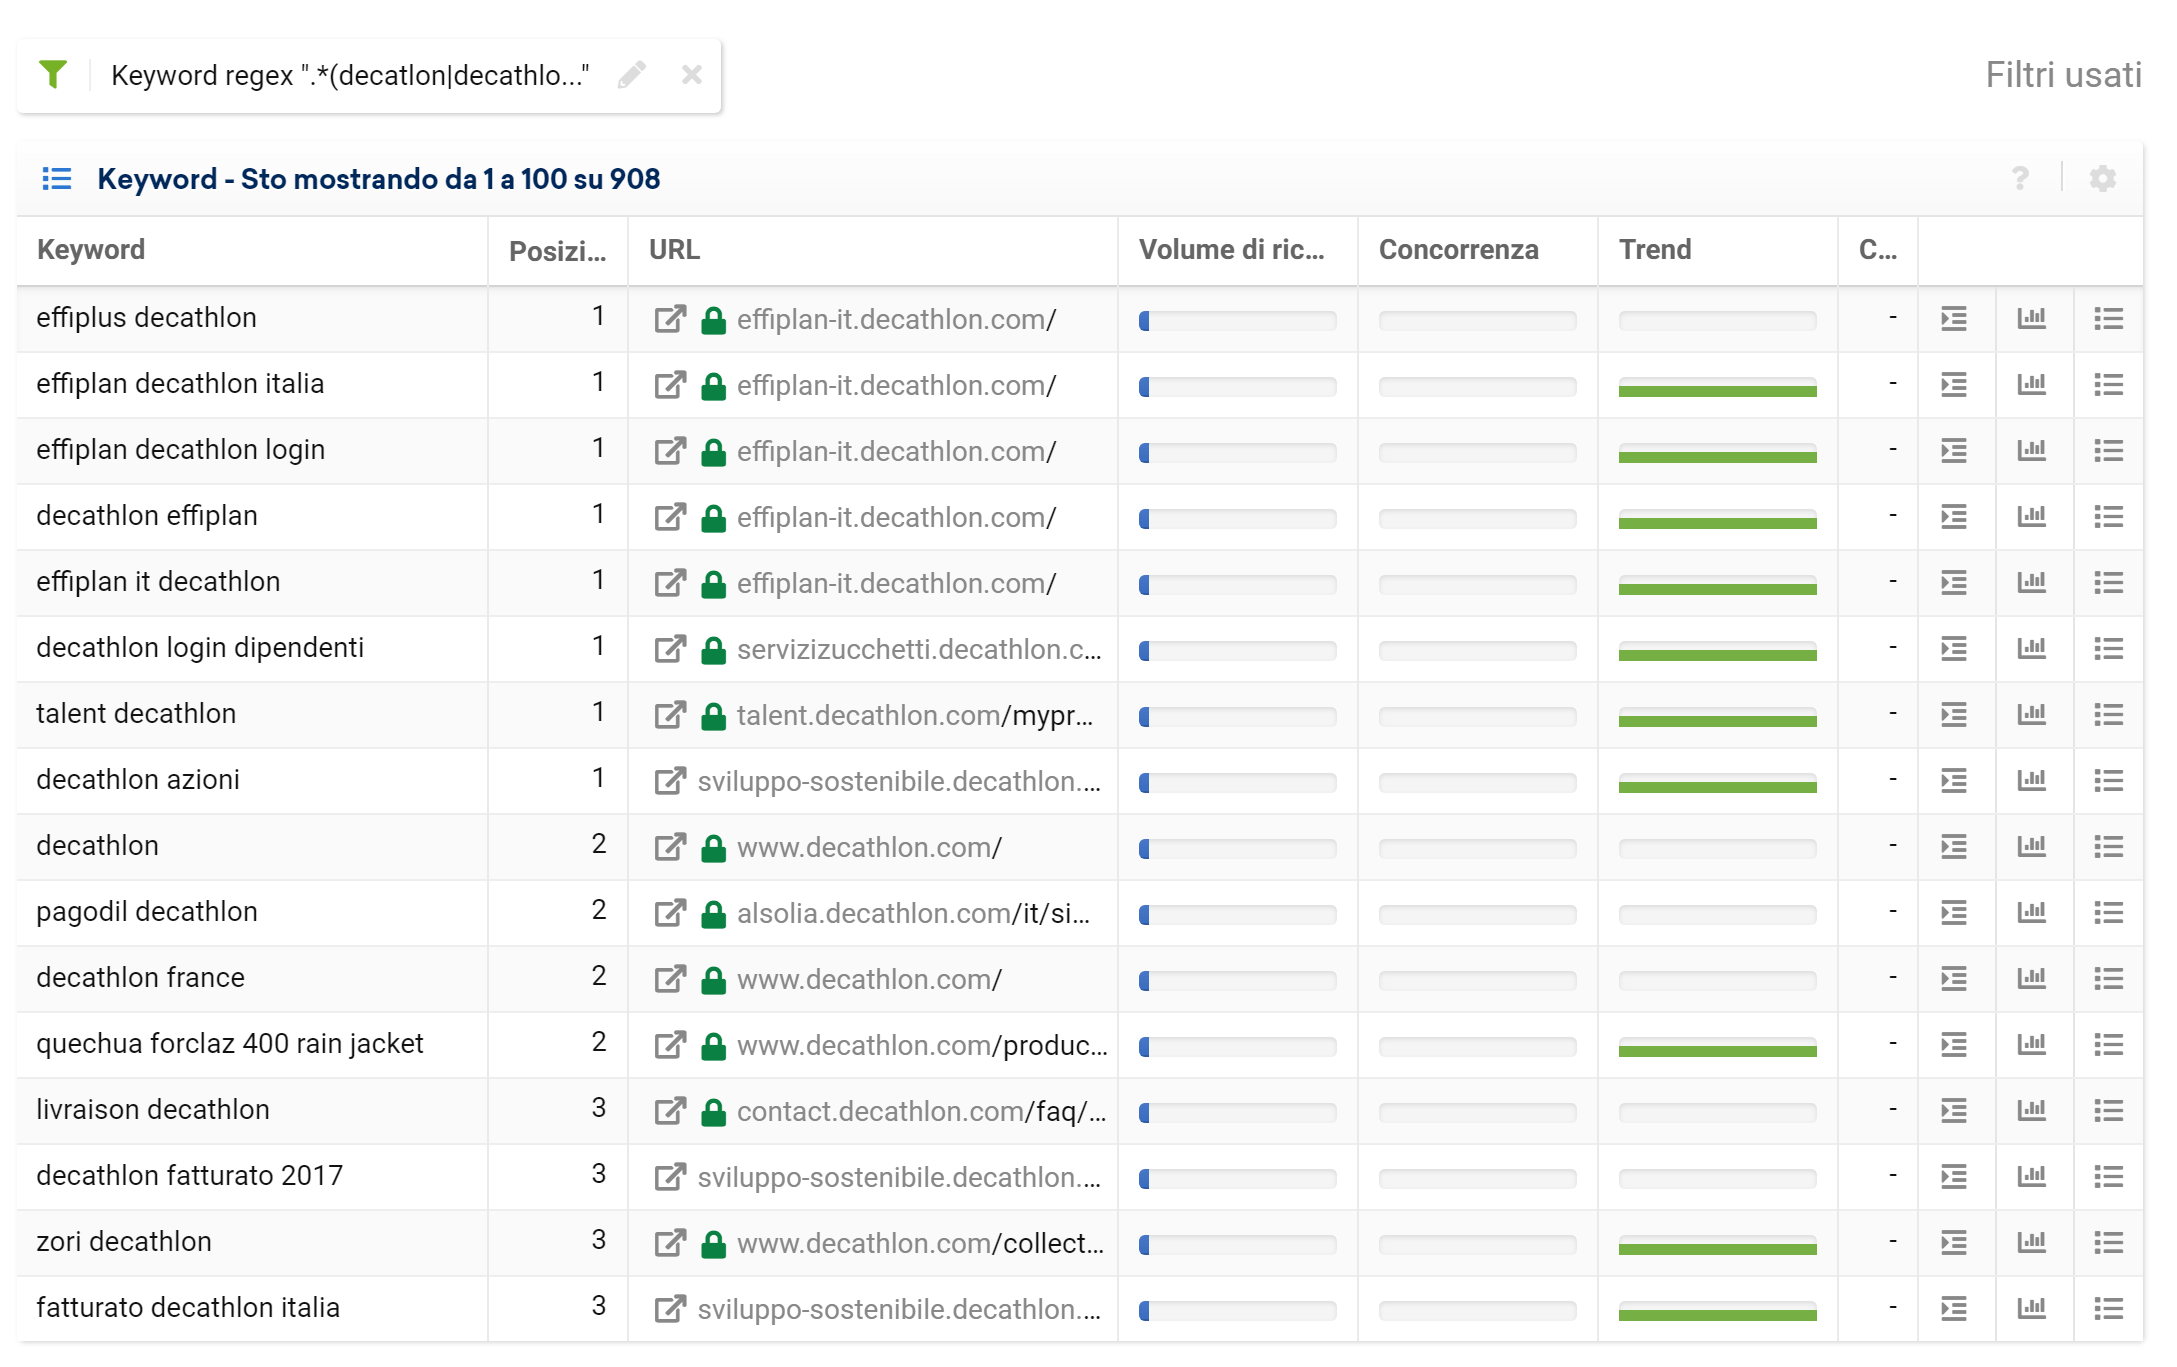The height and width of the screenshot is (1367, 2177).
Task: Select keyword 'effiplan it decathlon'
Action: (x=158, y=582)
